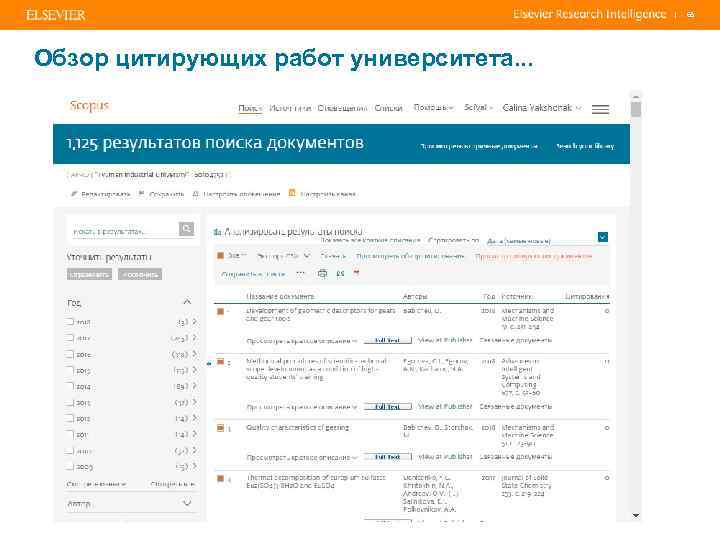Click Search your library link

click(585, 146)
